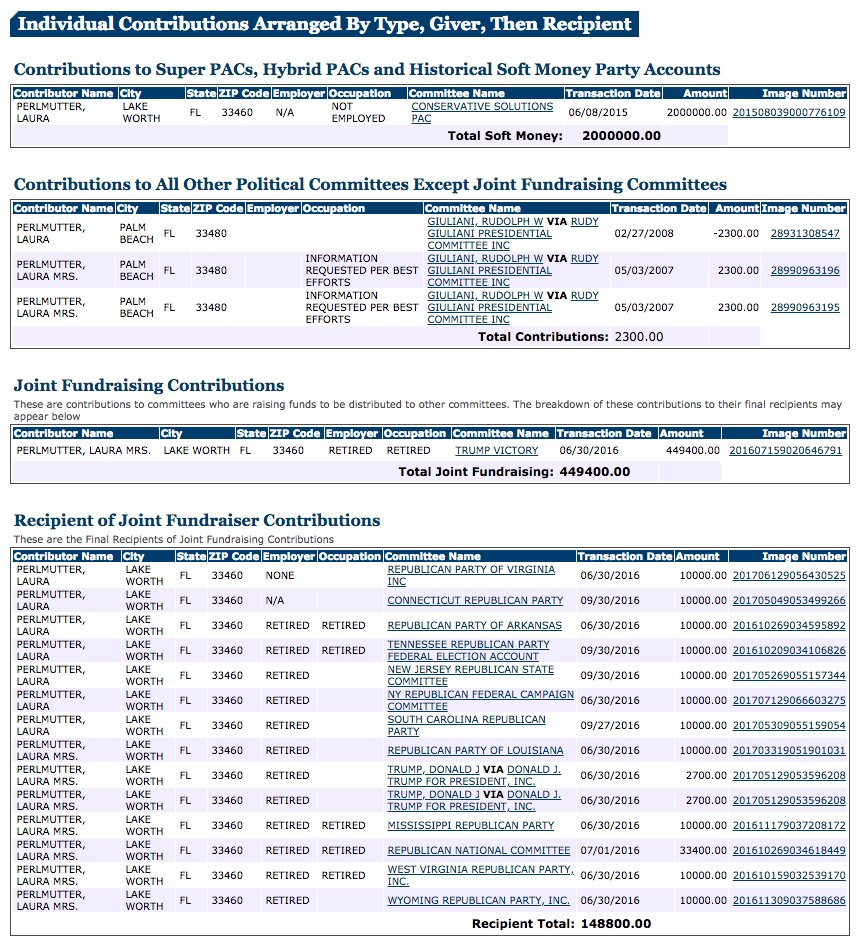This screenshot has width=864, height=947.
Task: Open image number 201610209034106826
Action: (789, 650)
